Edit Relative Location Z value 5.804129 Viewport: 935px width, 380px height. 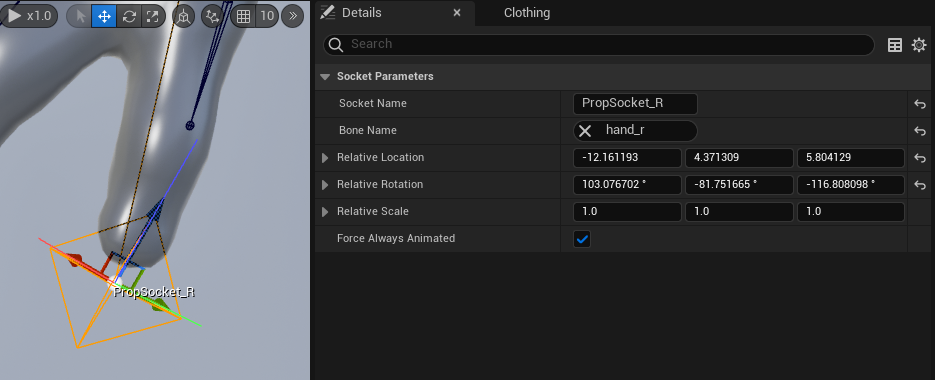pos(851,158)
